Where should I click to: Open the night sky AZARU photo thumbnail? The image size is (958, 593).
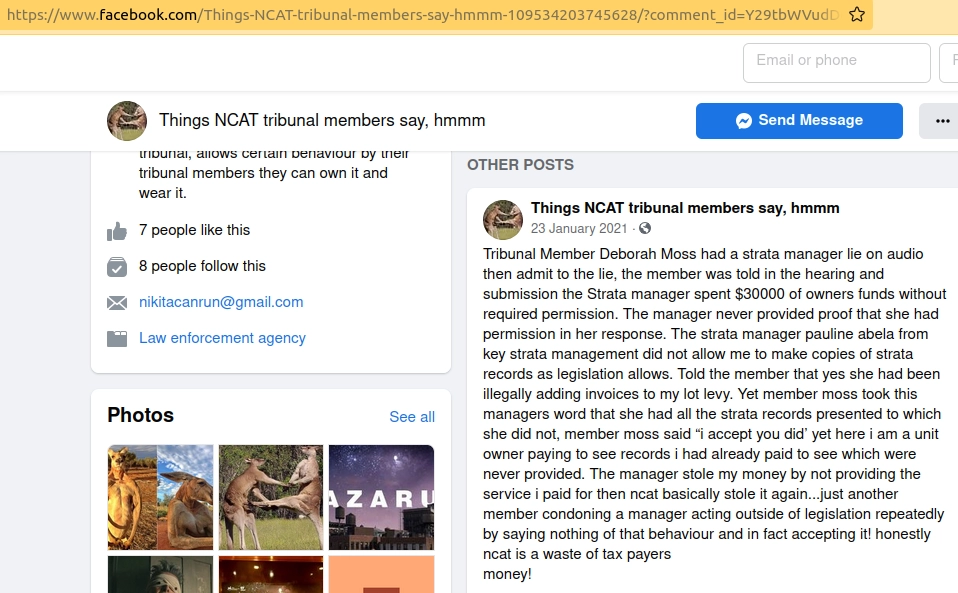(x=381, y=497)
